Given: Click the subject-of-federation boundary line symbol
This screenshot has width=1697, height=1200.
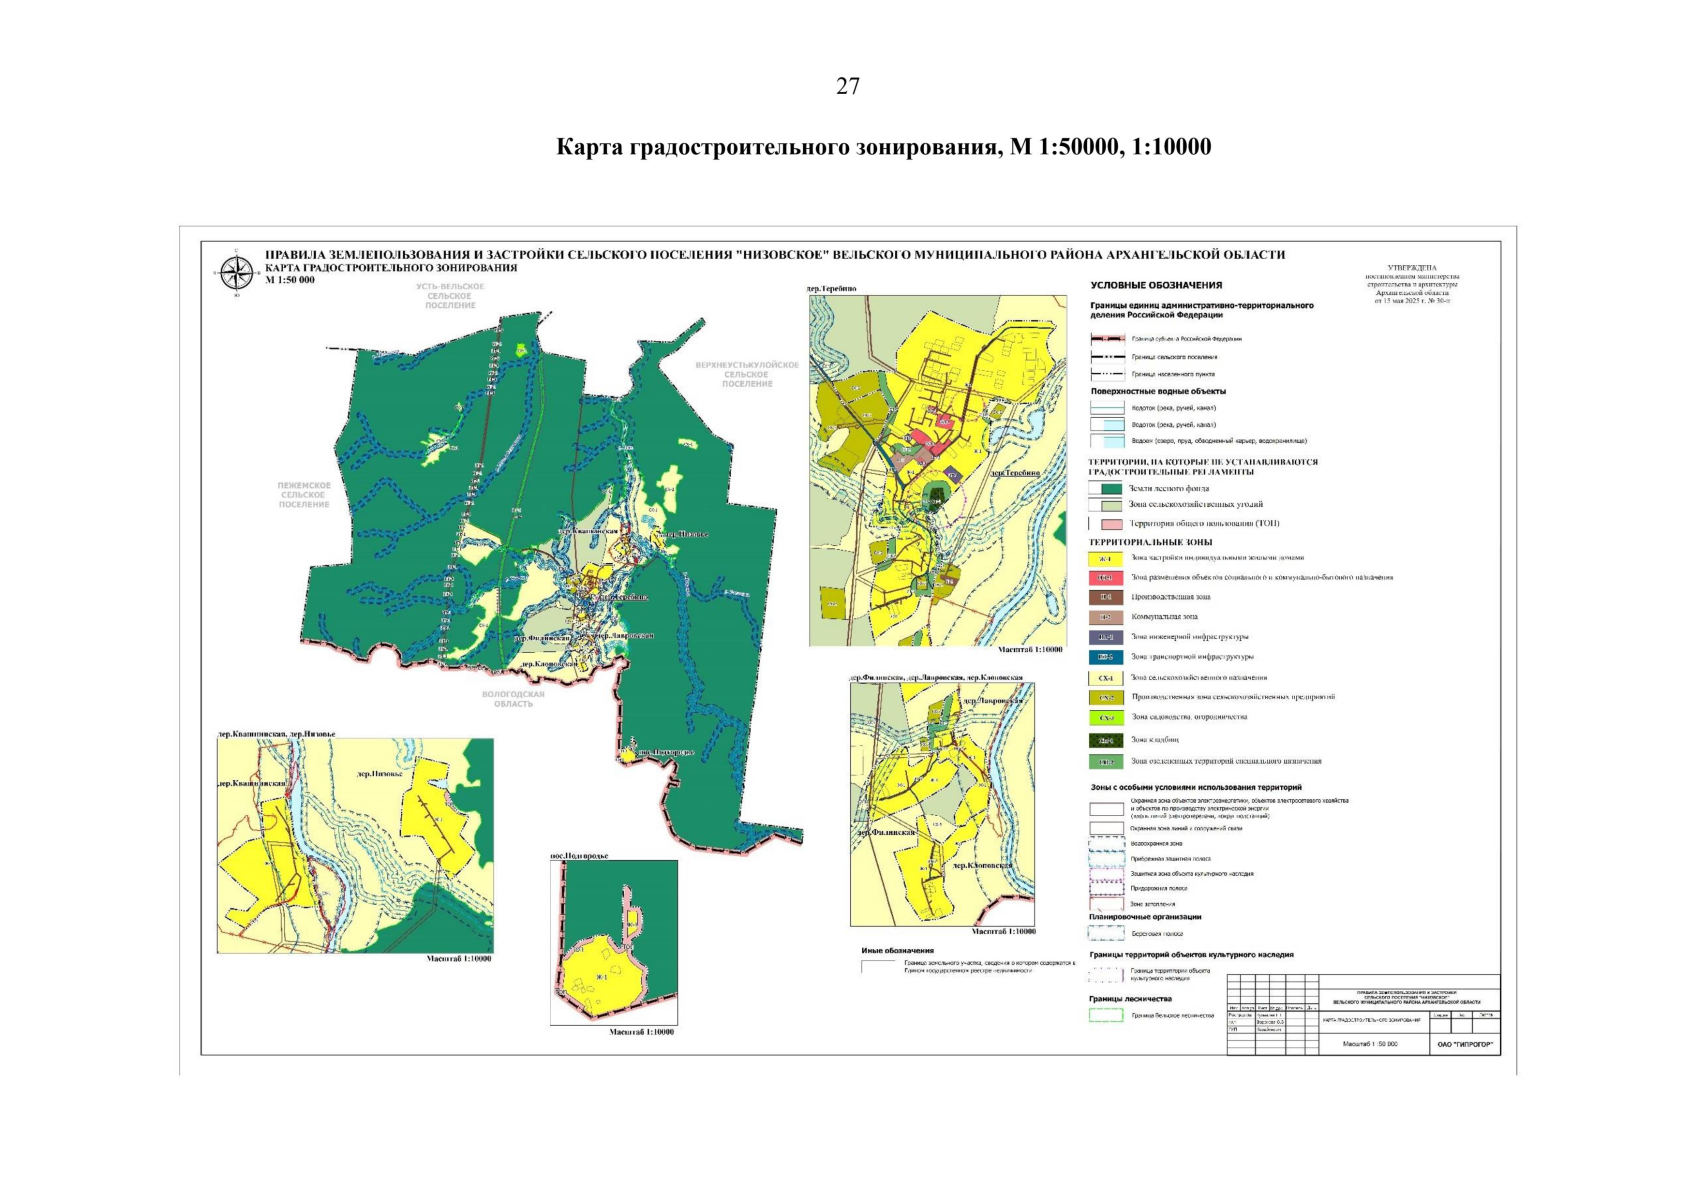Looking at the screenshot, I should click(1106, 339).
